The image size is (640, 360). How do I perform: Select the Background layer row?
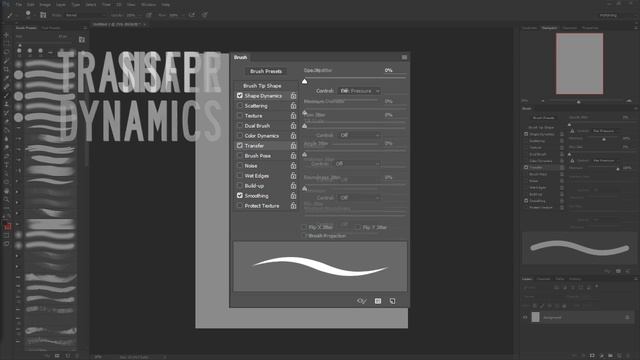click(579, 317)
